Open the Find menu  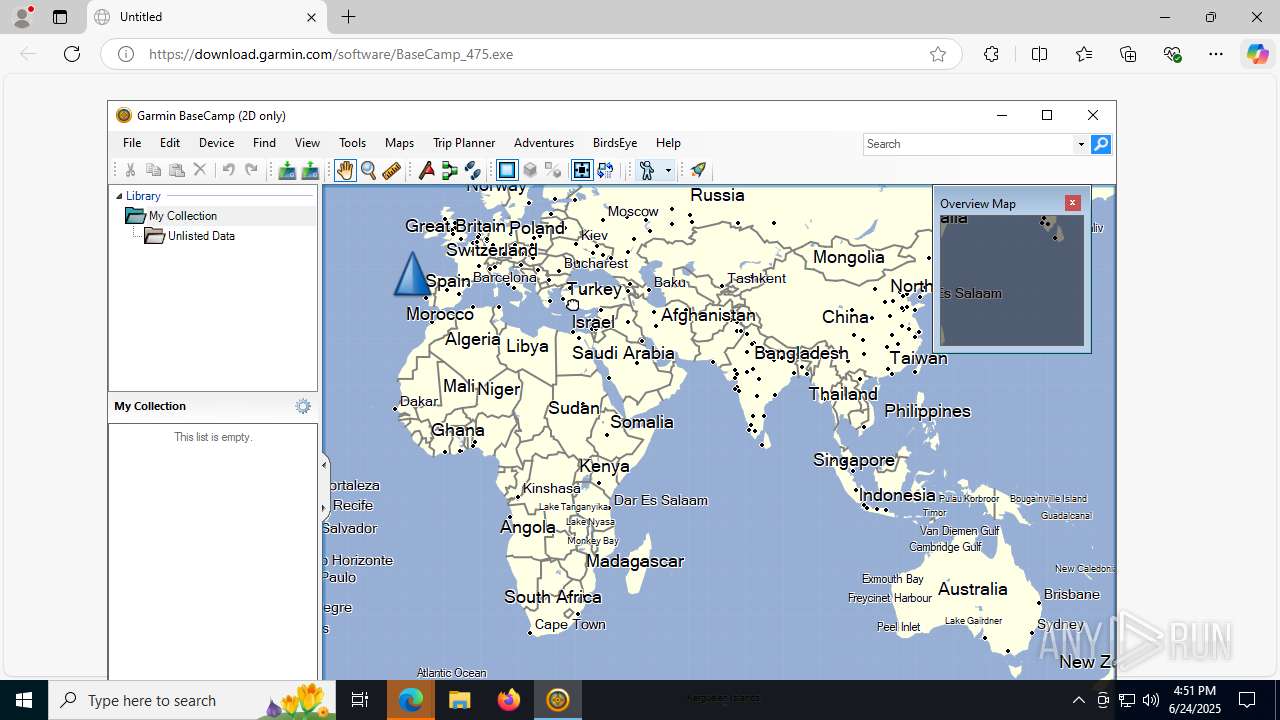264,143
